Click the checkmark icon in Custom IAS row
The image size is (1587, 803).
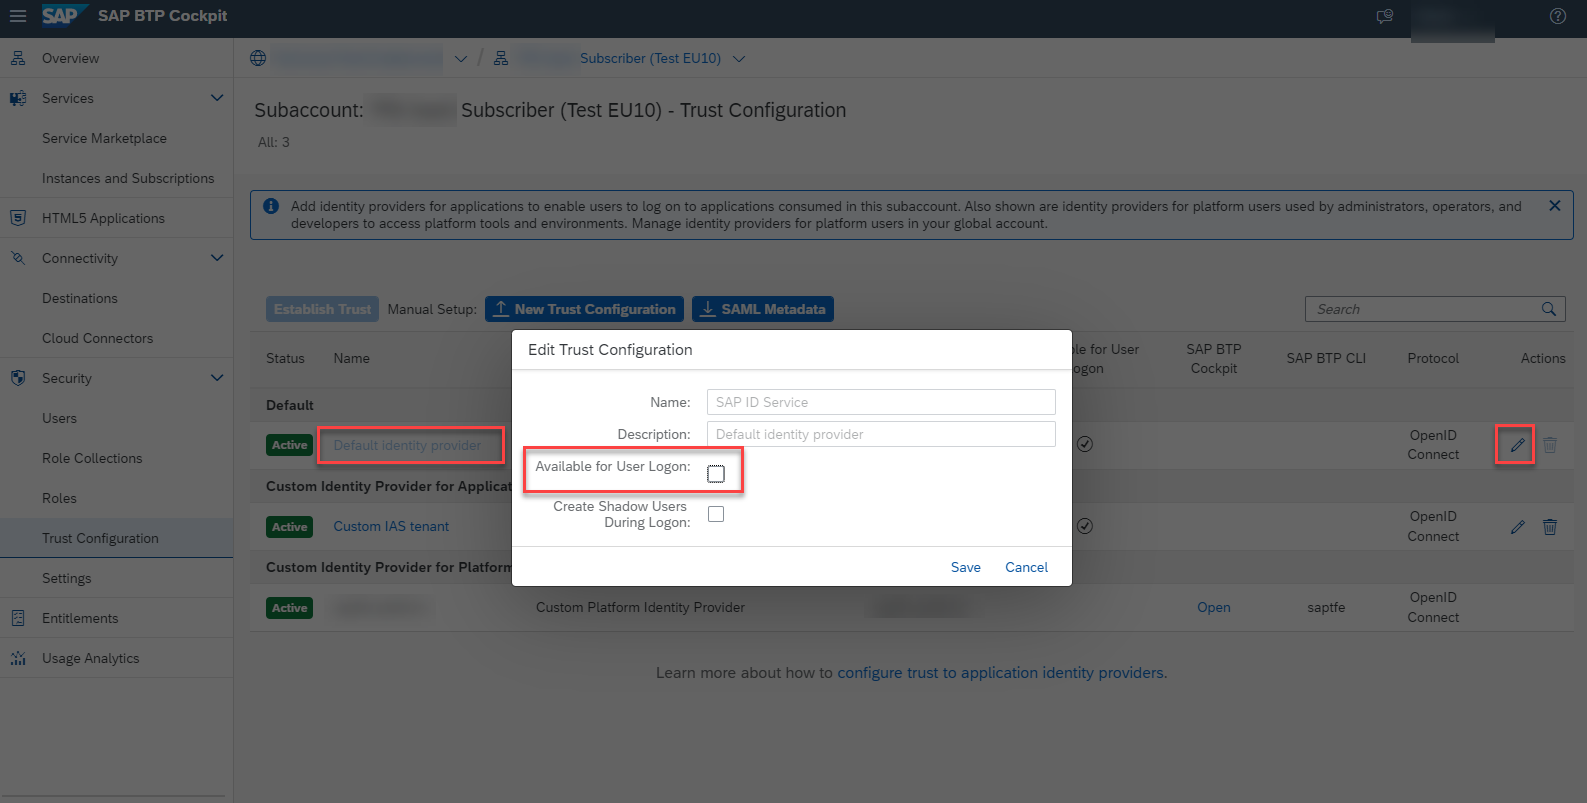click(x=1085, y=525)
